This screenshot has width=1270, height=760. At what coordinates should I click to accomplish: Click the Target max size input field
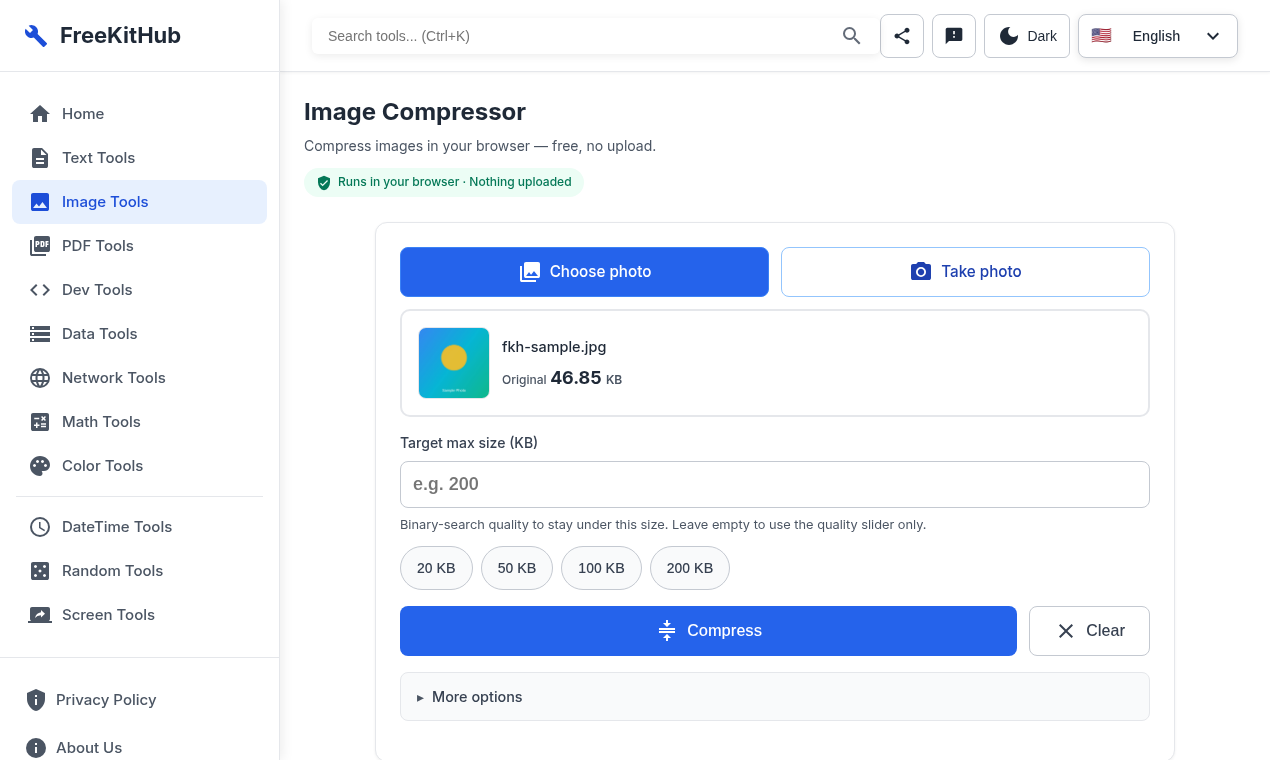point(775,484)
